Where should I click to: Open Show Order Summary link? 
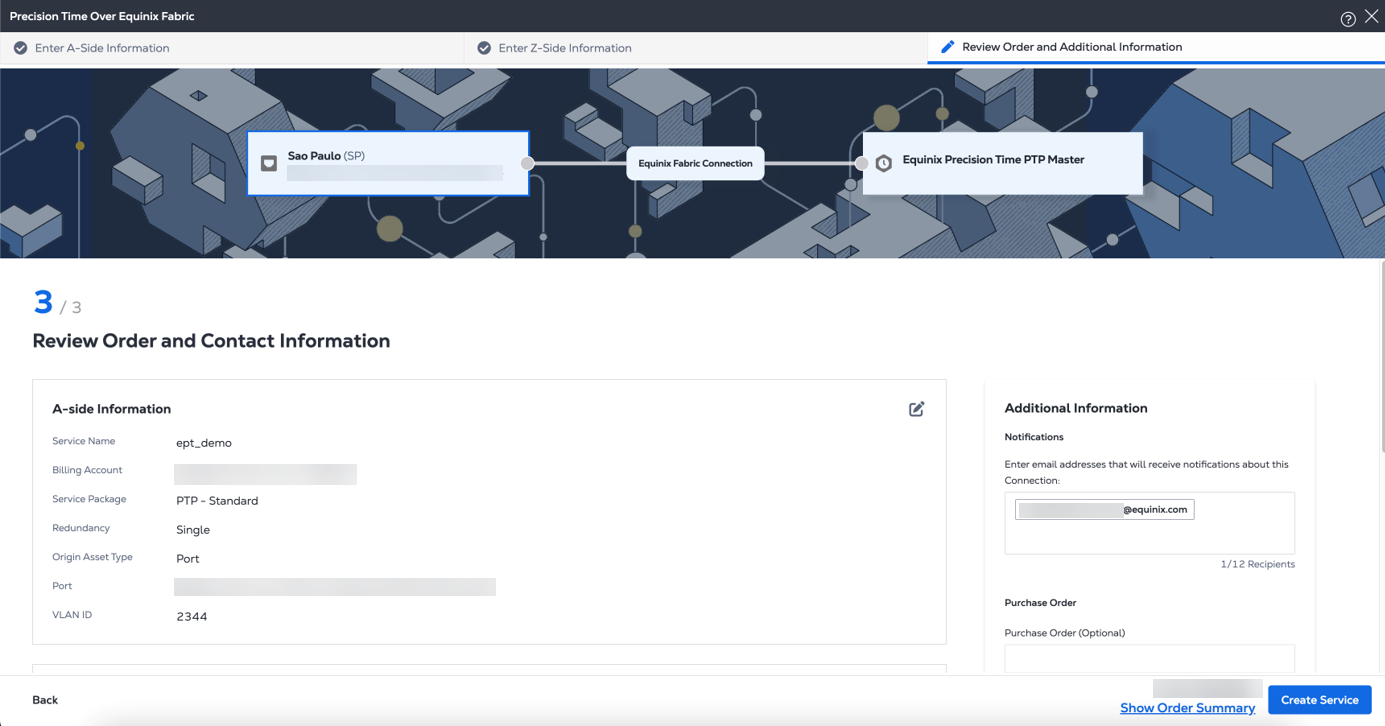1187,708
